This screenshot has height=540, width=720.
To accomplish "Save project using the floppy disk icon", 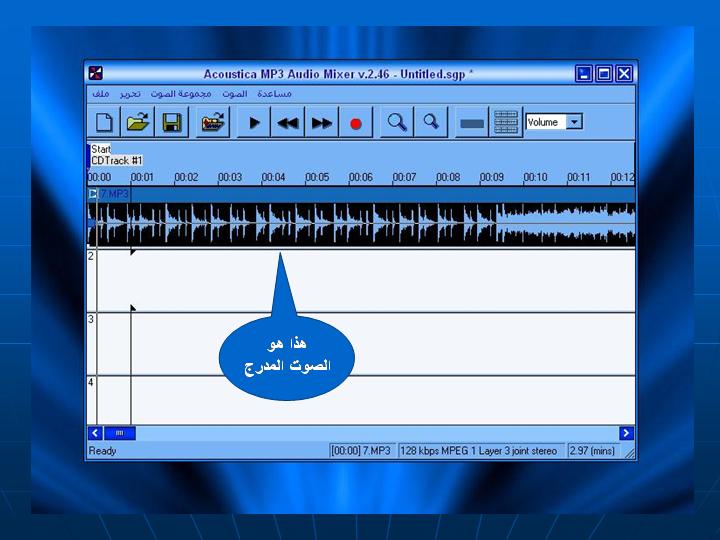I will pos(172,123).
